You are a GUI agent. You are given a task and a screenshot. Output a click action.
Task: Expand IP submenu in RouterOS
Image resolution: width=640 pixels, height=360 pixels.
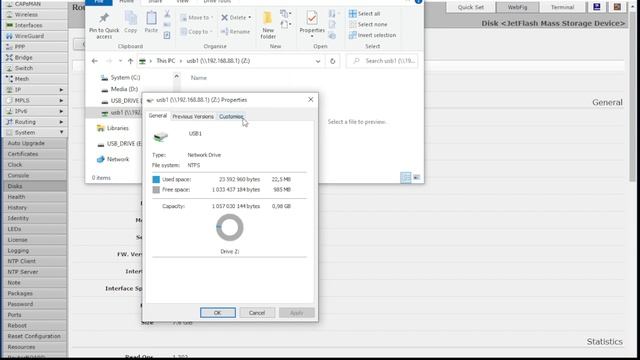34,90
